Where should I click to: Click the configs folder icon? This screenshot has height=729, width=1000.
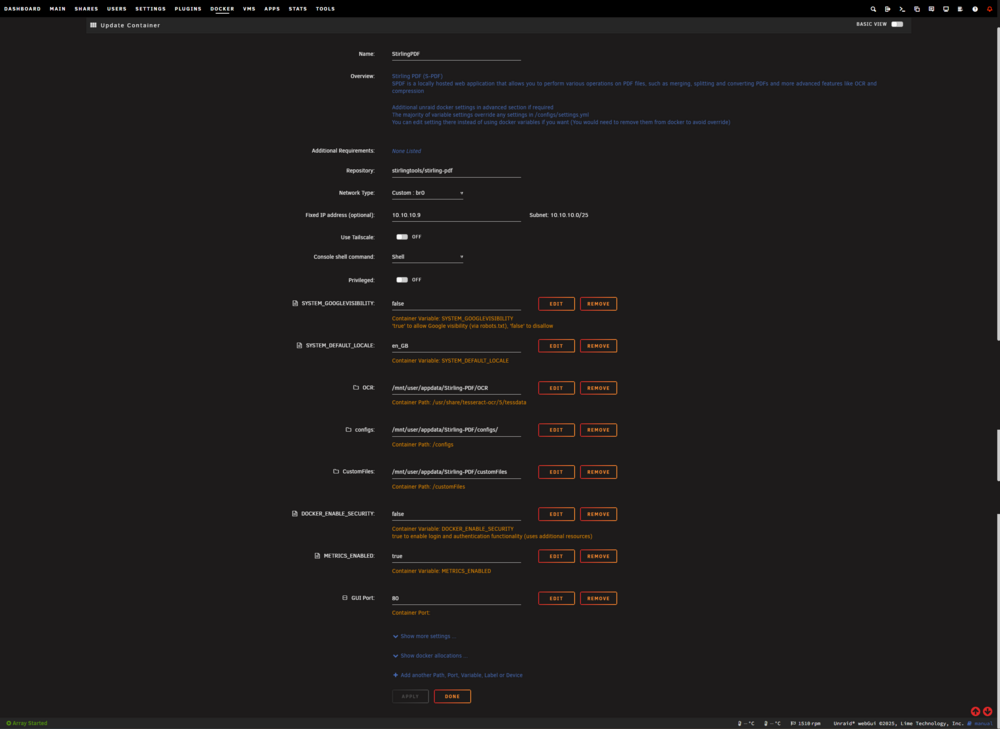tap(348, 430)
